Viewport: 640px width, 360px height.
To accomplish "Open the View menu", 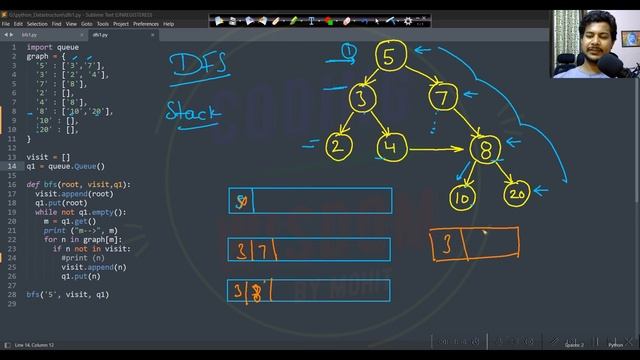I will 71,24.
